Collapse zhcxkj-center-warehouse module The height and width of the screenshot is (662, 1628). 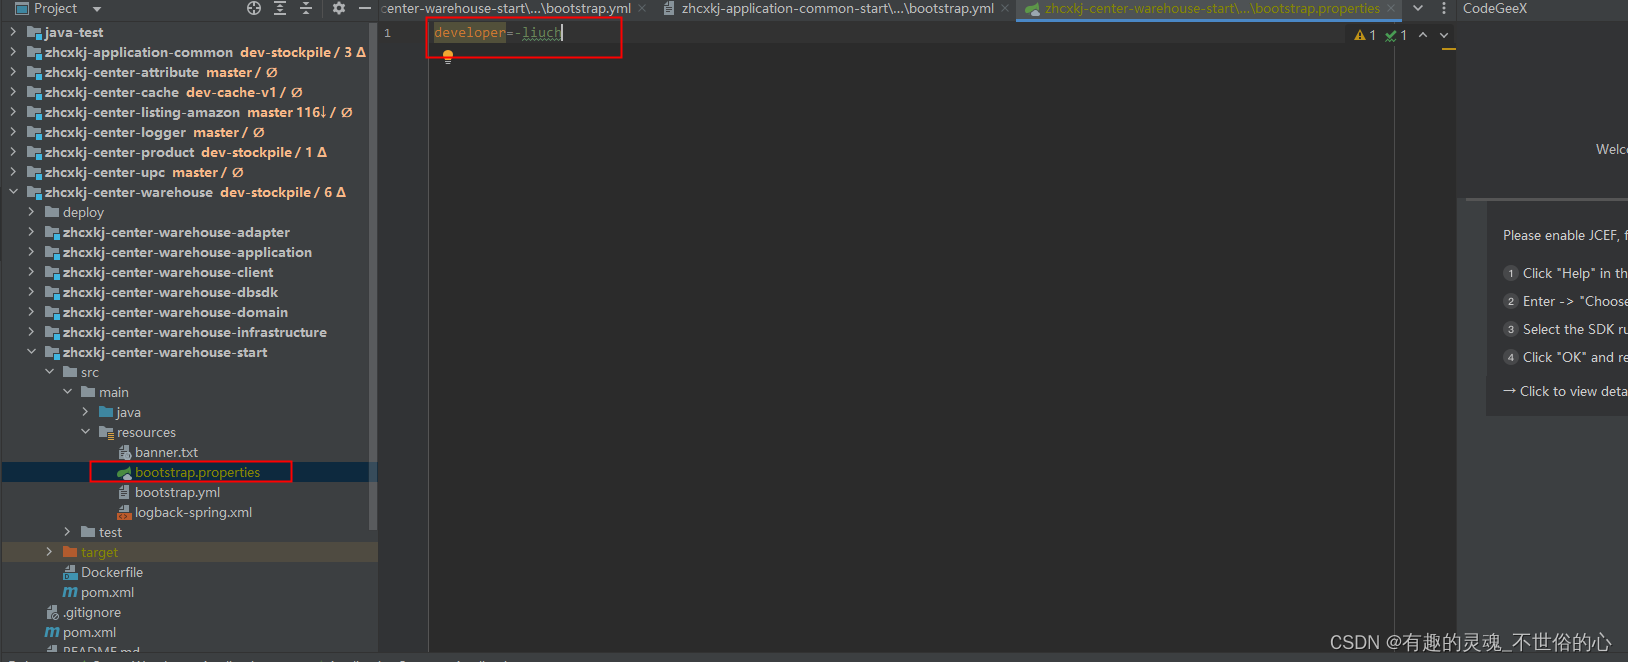[x=13, y=192]
